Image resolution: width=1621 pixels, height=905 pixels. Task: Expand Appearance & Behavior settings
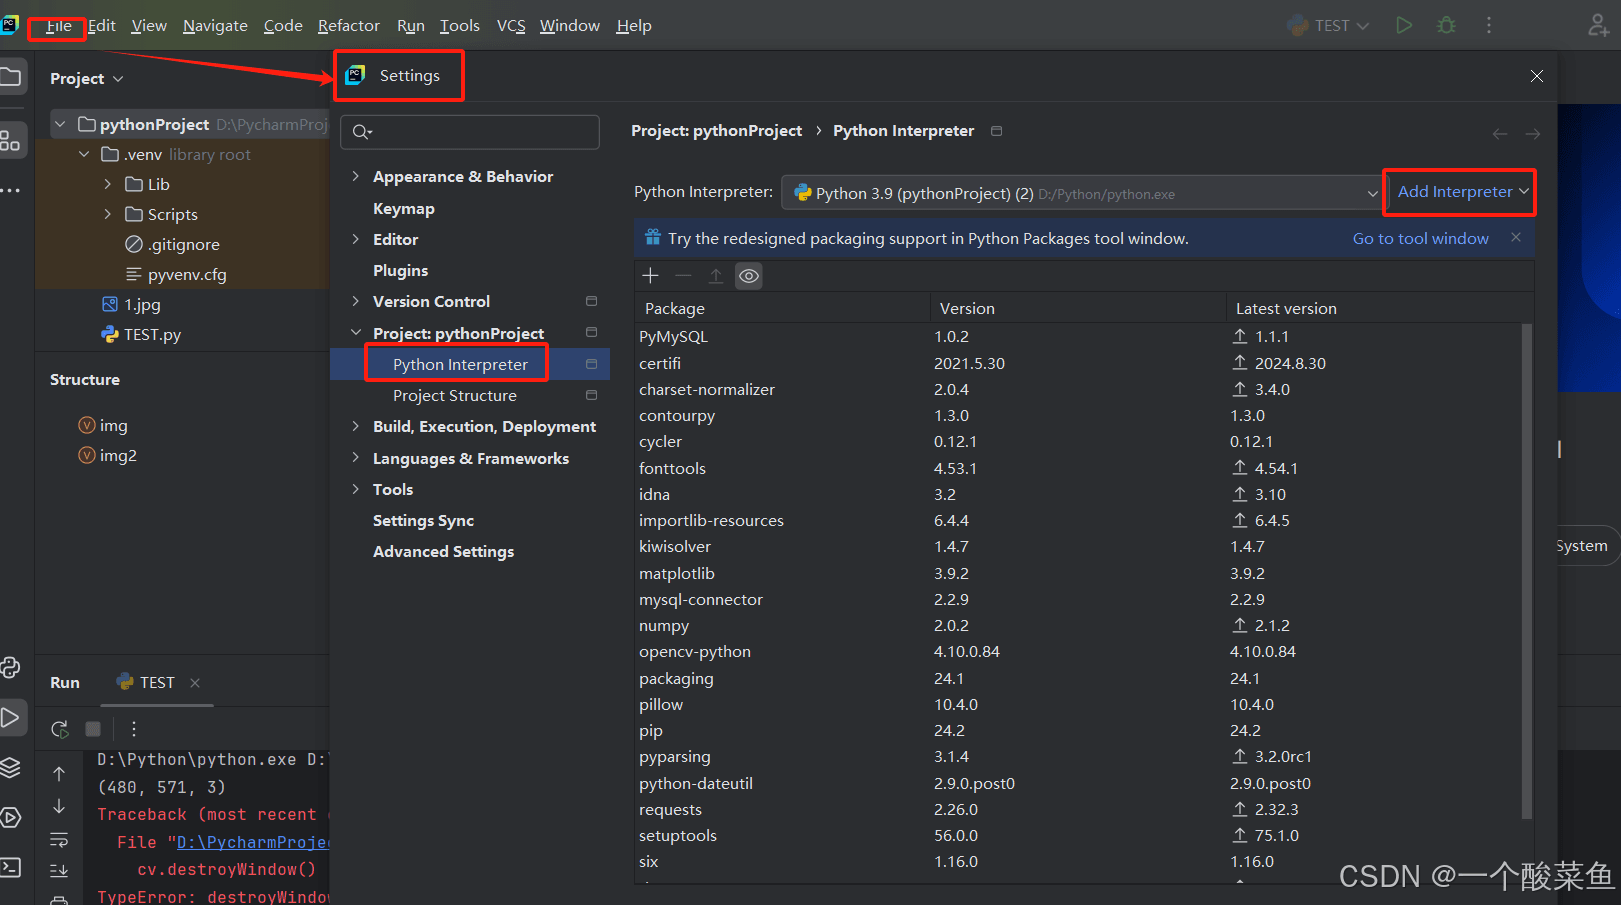tap(355, 176)
